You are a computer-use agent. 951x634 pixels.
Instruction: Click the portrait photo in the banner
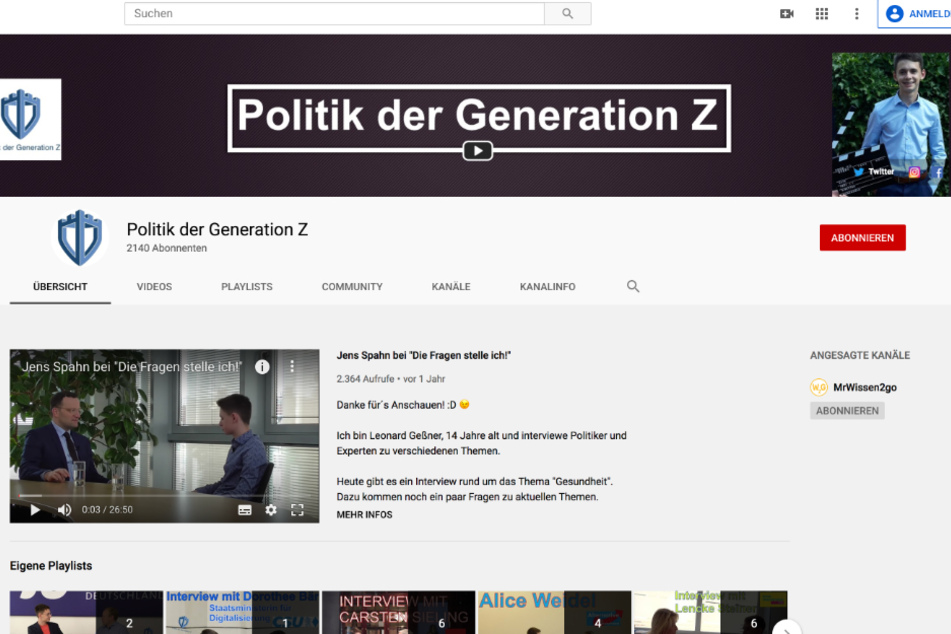pyautogui.click(x=891, y=124)
